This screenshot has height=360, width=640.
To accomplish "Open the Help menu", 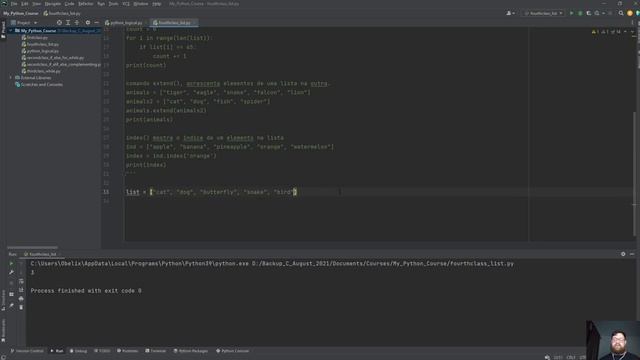I will 157,4.
